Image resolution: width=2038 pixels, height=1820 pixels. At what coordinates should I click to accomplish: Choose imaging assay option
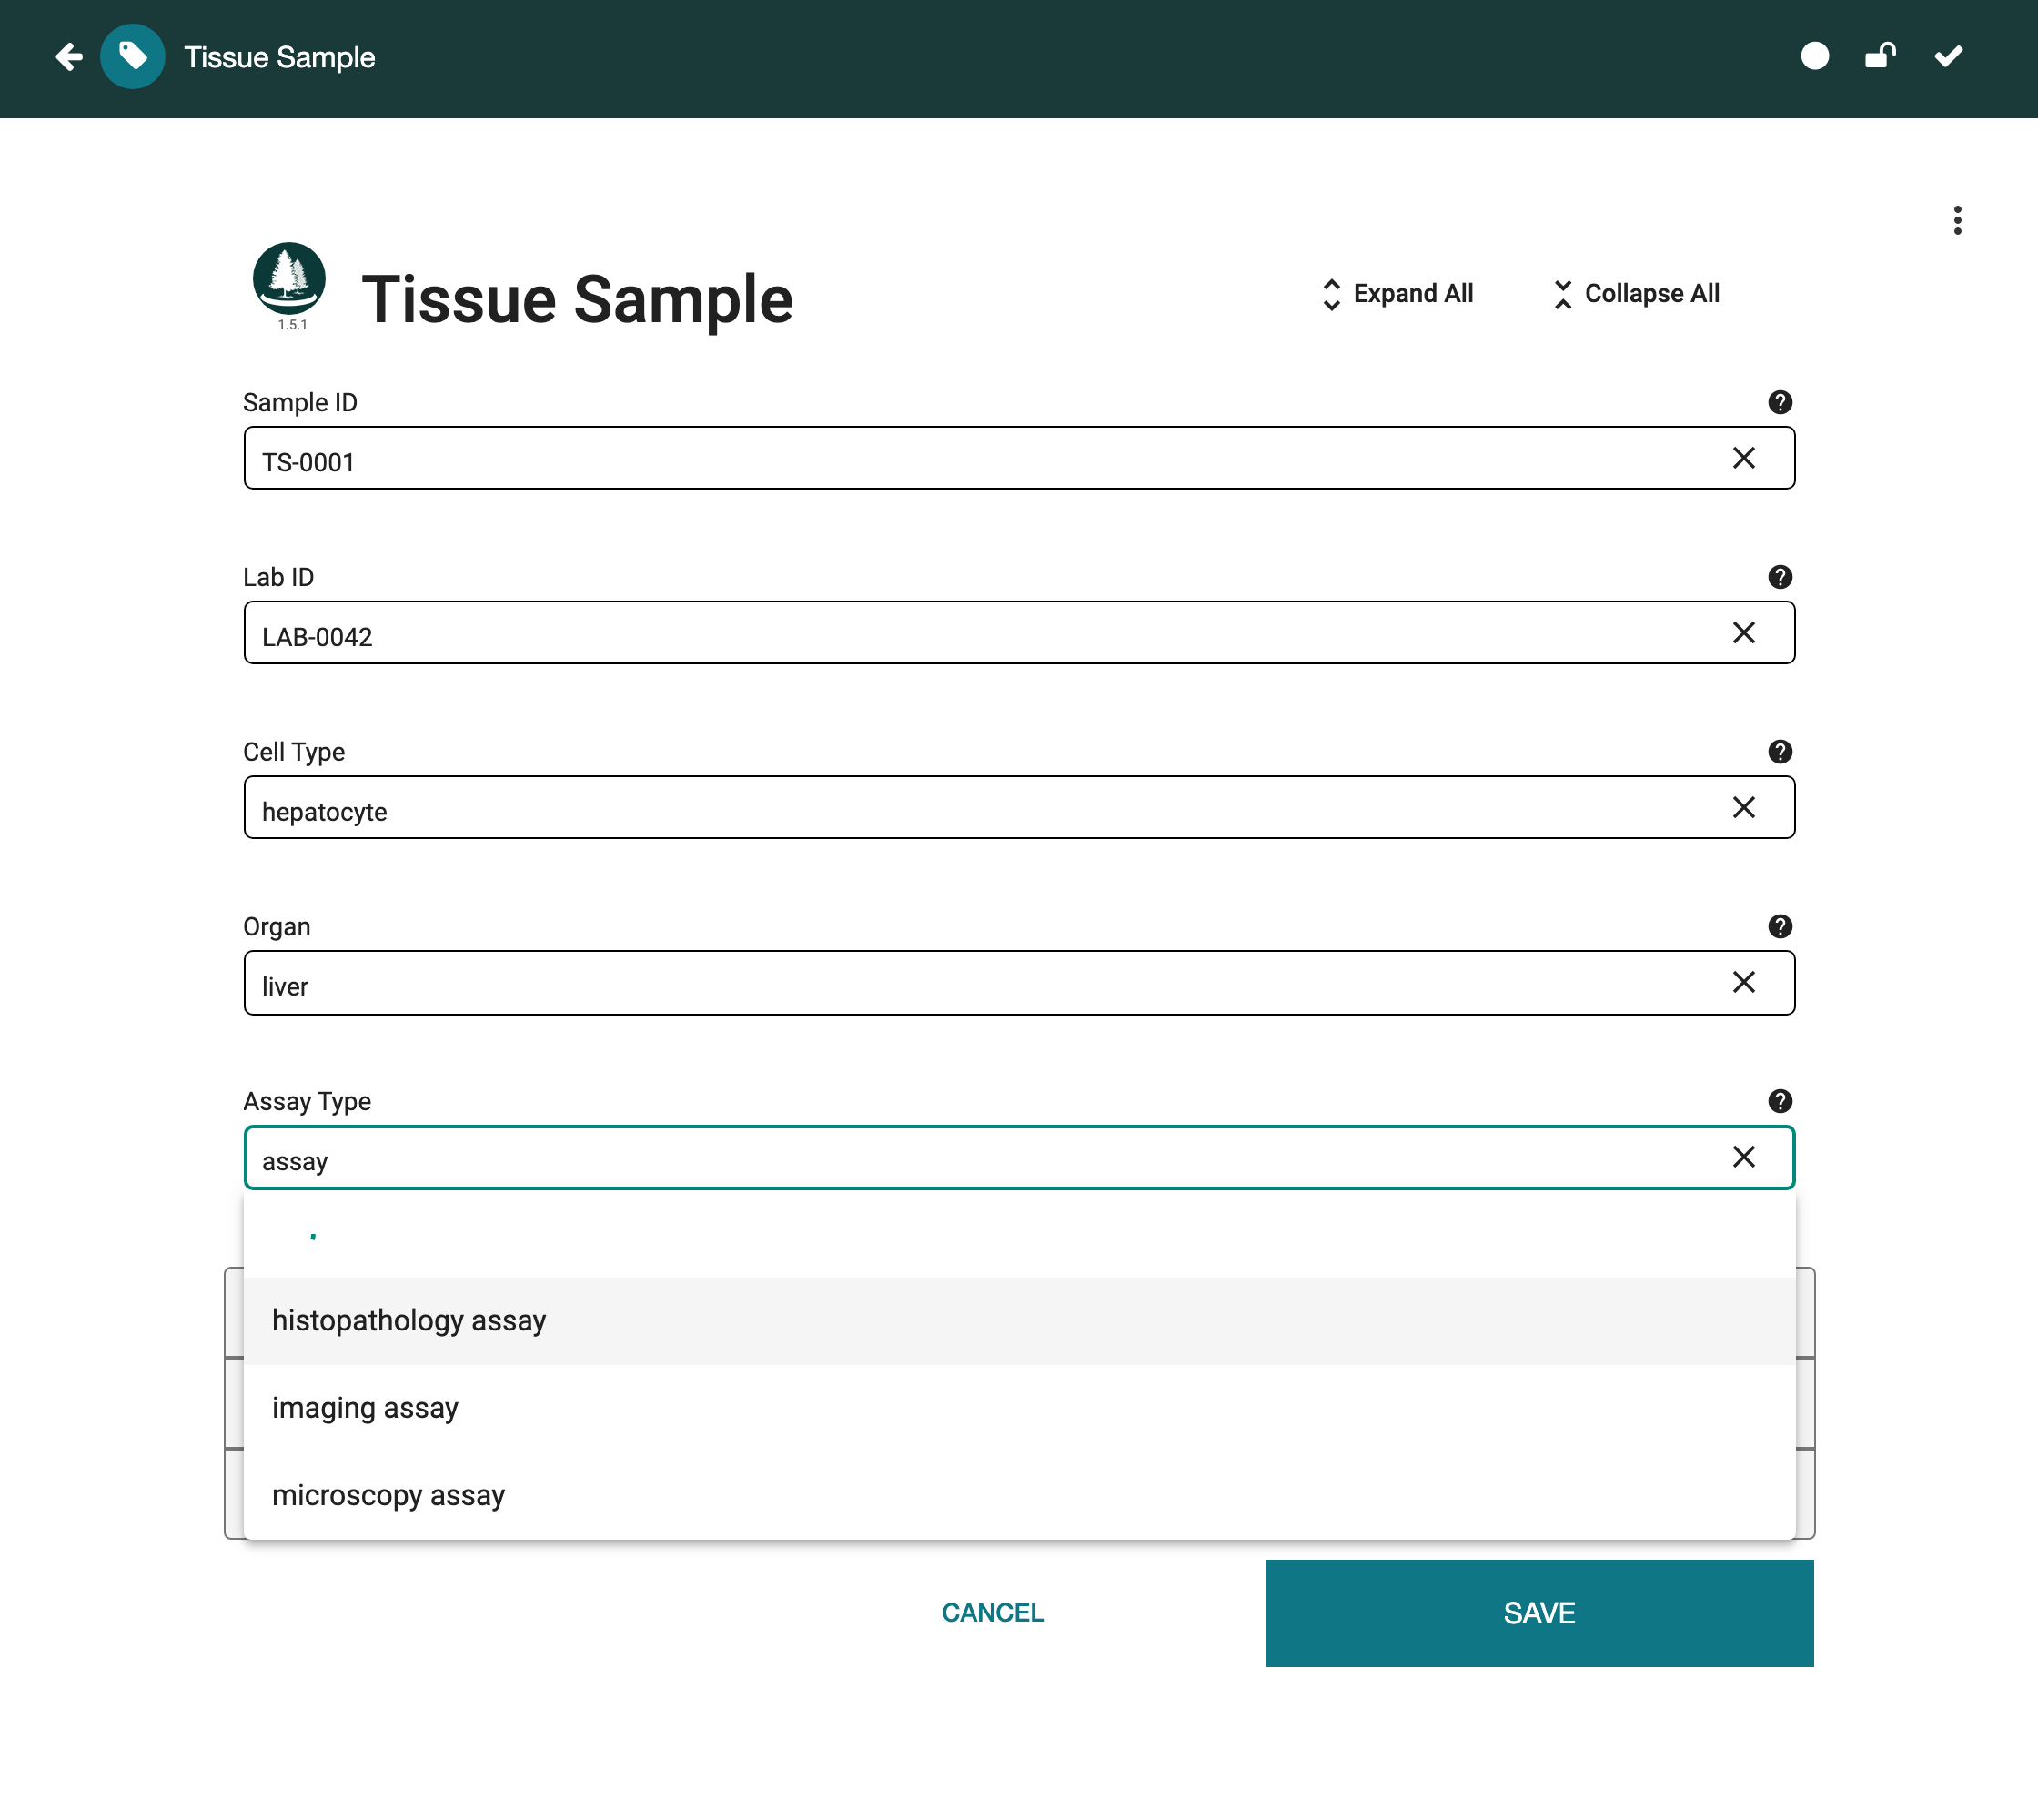[1019, 1408]
